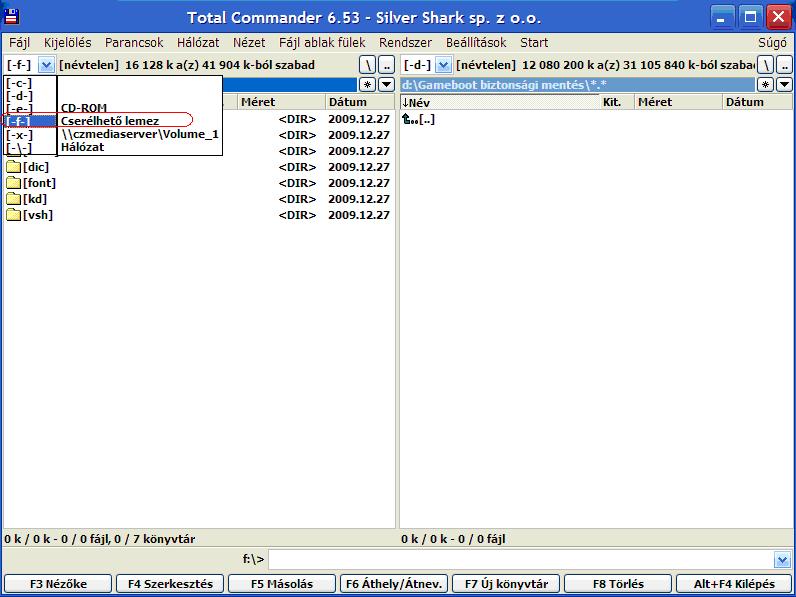Open the right panel drive selector dropdown

tap(443, 65)
